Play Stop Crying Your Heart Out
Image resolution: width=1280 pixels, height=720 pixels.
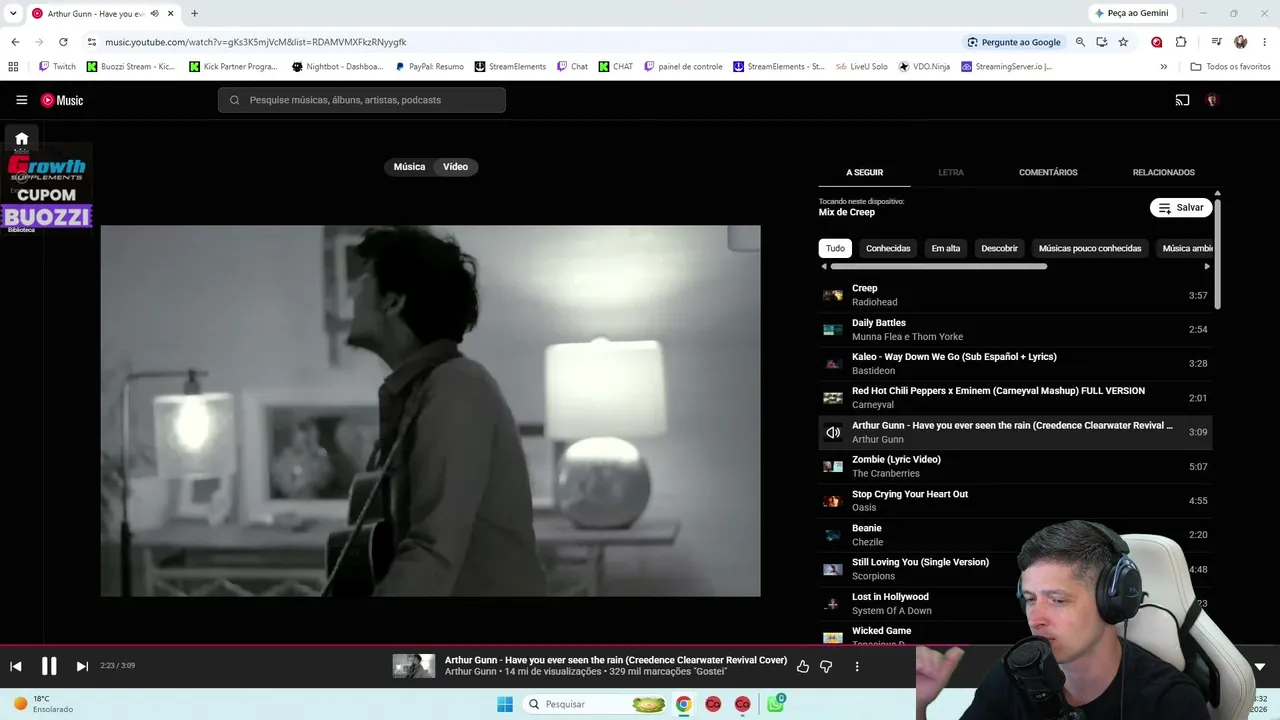pos(1015,501)
